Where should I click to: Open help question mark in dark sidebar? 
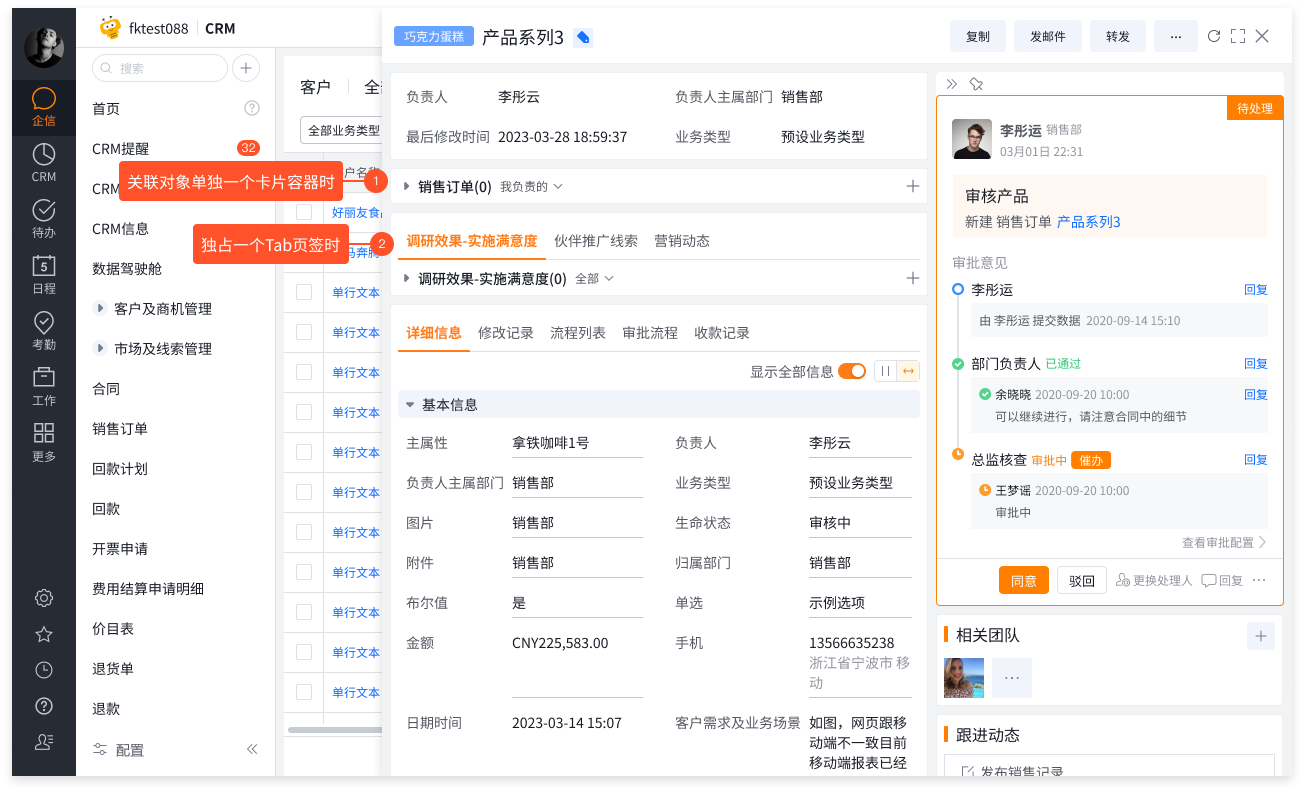point(44,706)
